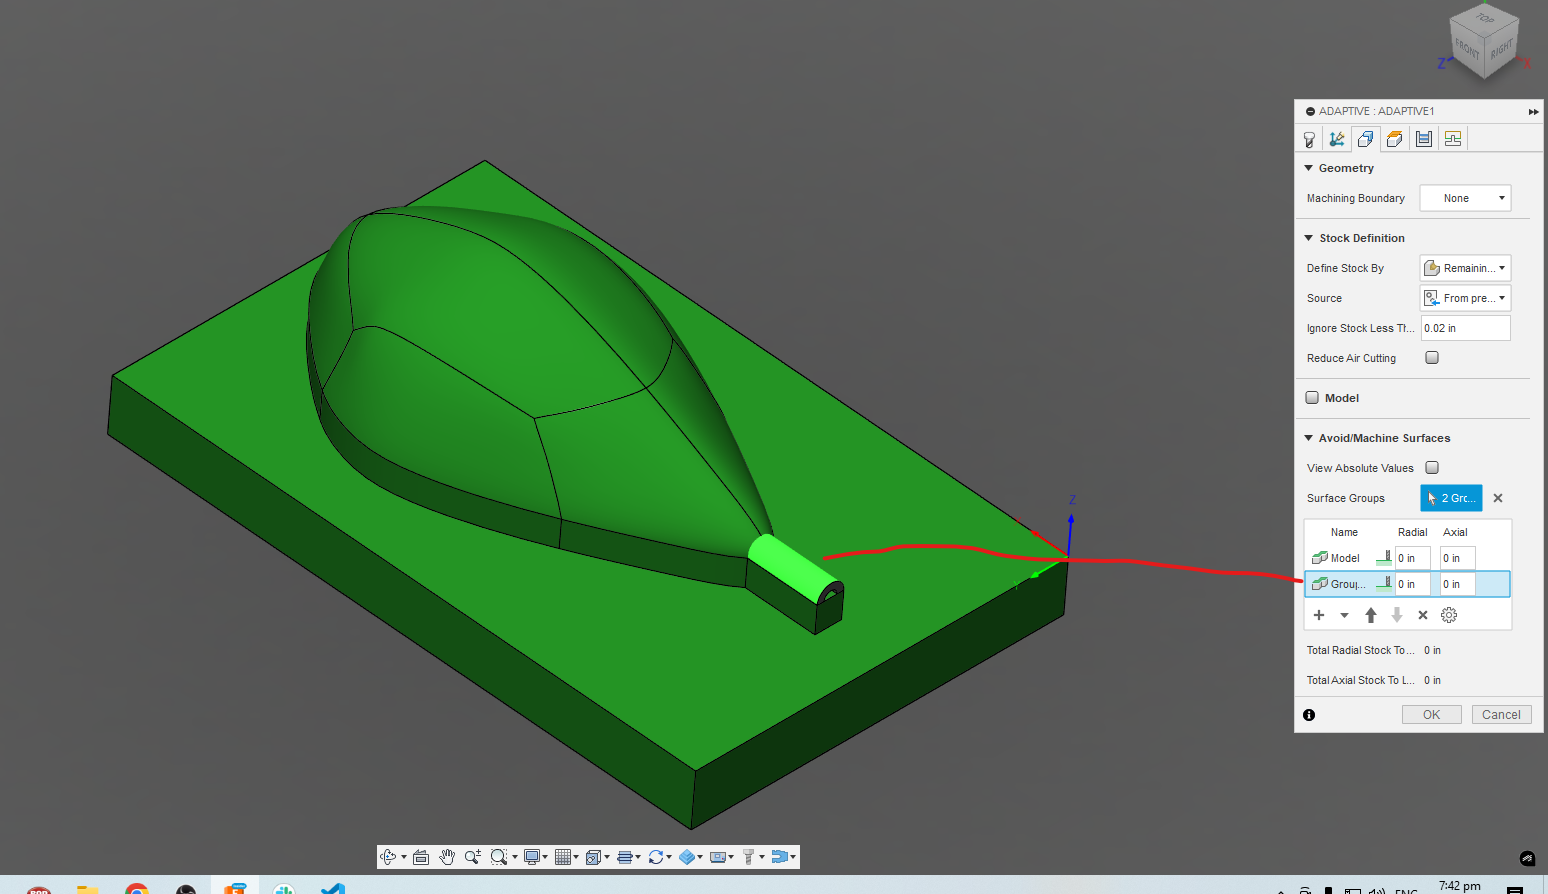Select the Orbit tool in the navigation bar
The image size is (1548, 894).
click(389, 857)
